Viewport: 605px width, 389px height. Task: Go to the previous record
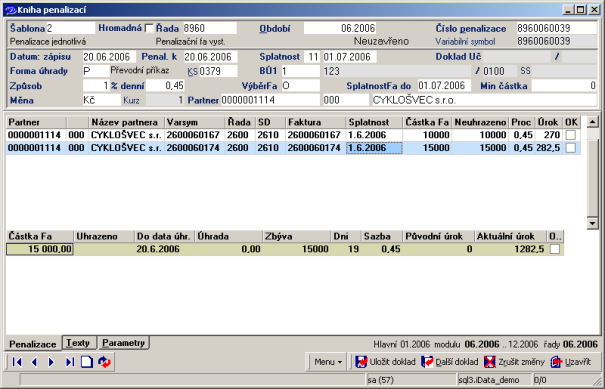[x=34, y=362]
